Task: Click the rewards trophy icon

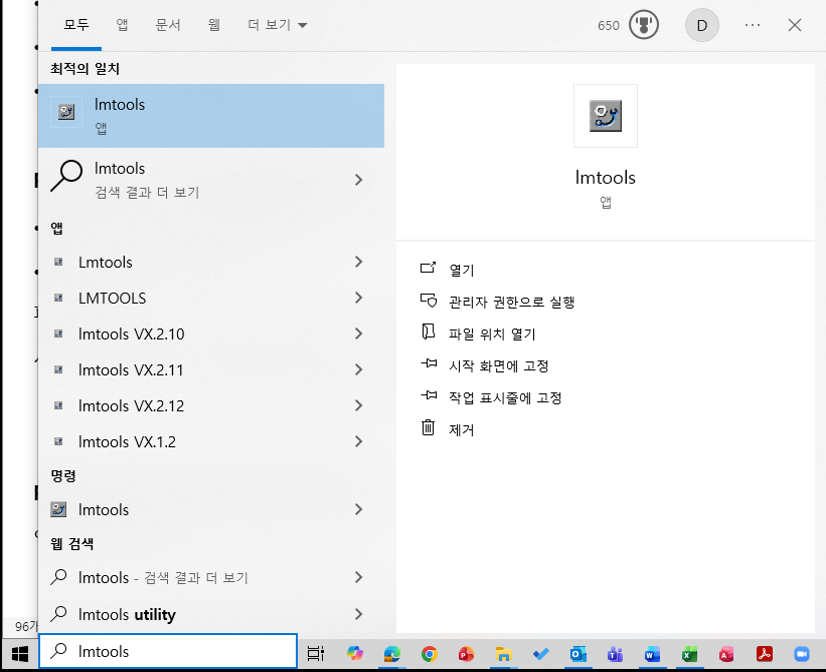Action: 643,25
